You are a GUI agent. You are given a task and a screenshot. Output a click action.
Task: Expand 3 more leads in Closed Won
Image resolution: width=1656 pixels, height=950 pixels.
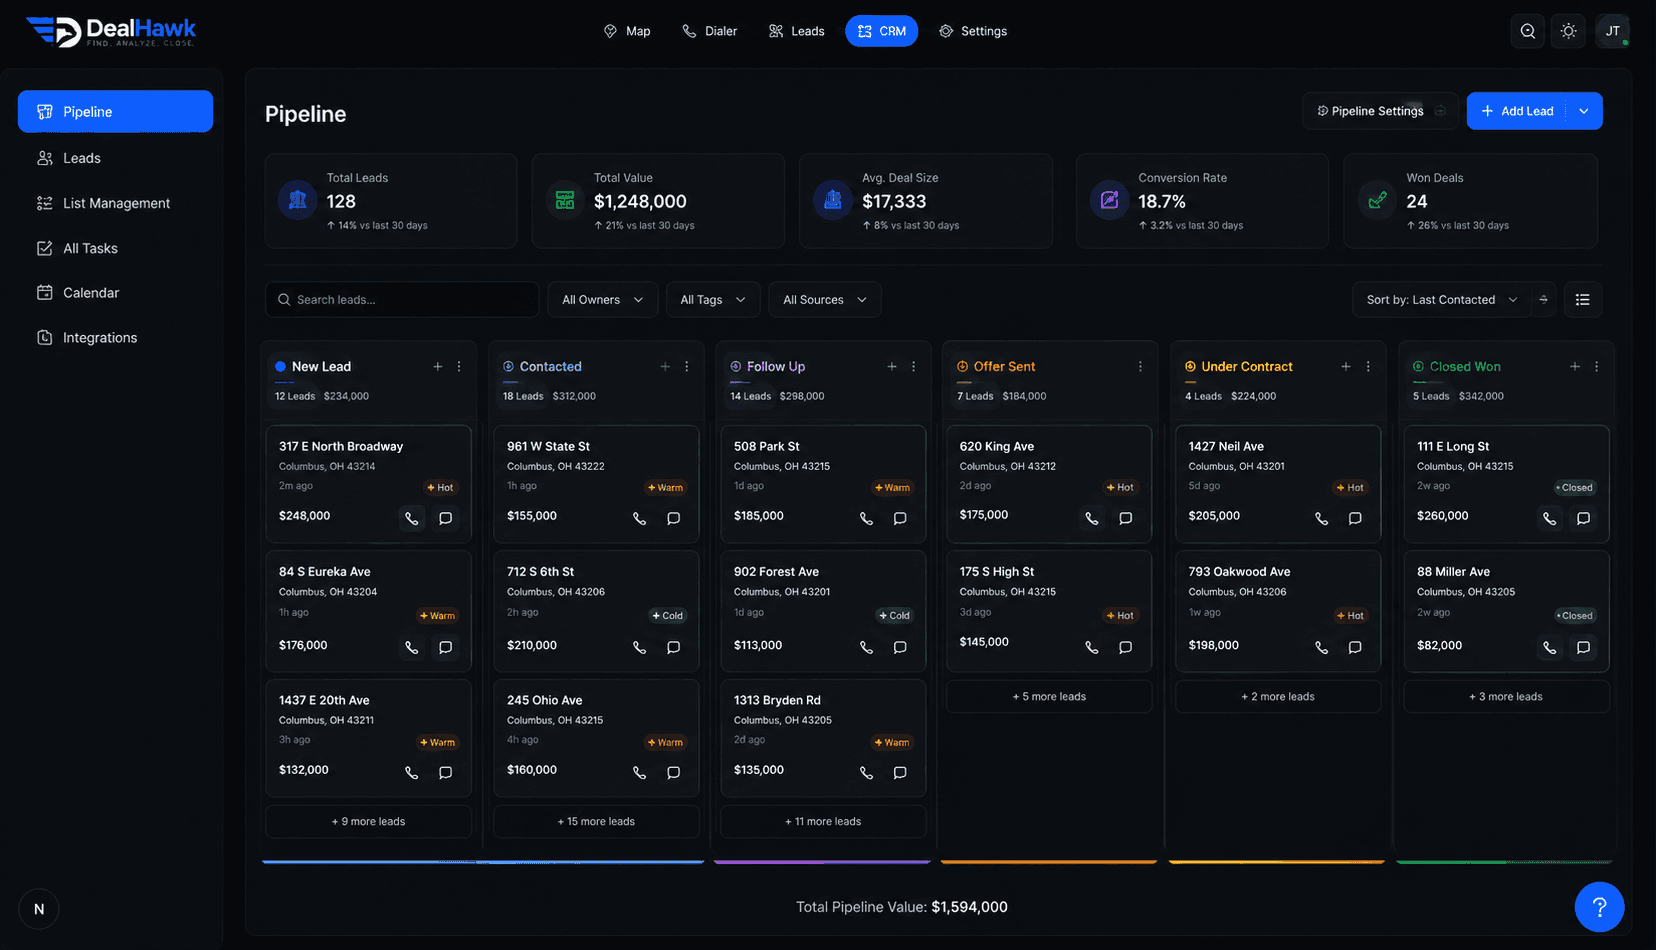point(1506,697)
